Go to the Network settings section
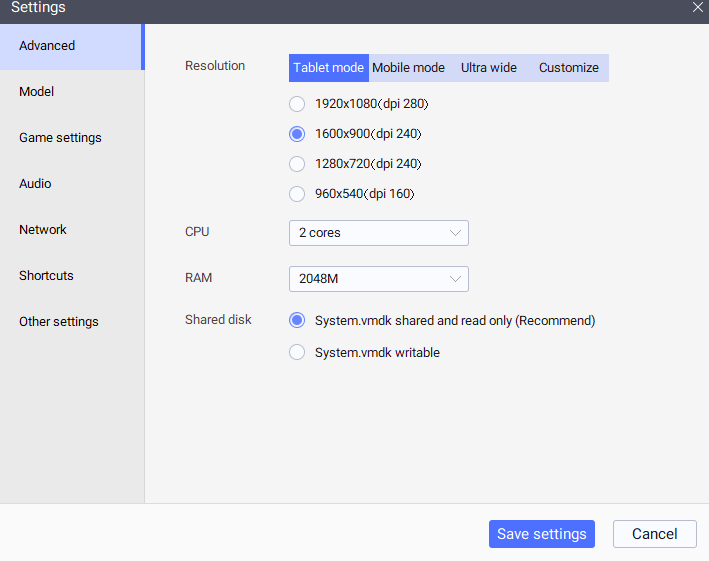The height and width of the screenshot is (561, 709). [72, 230]
